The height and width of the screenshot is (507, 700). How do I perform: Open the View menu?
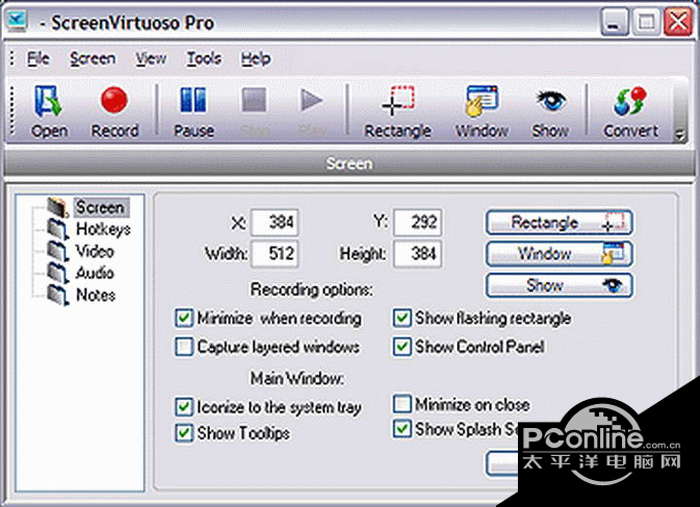coord(151,58)
